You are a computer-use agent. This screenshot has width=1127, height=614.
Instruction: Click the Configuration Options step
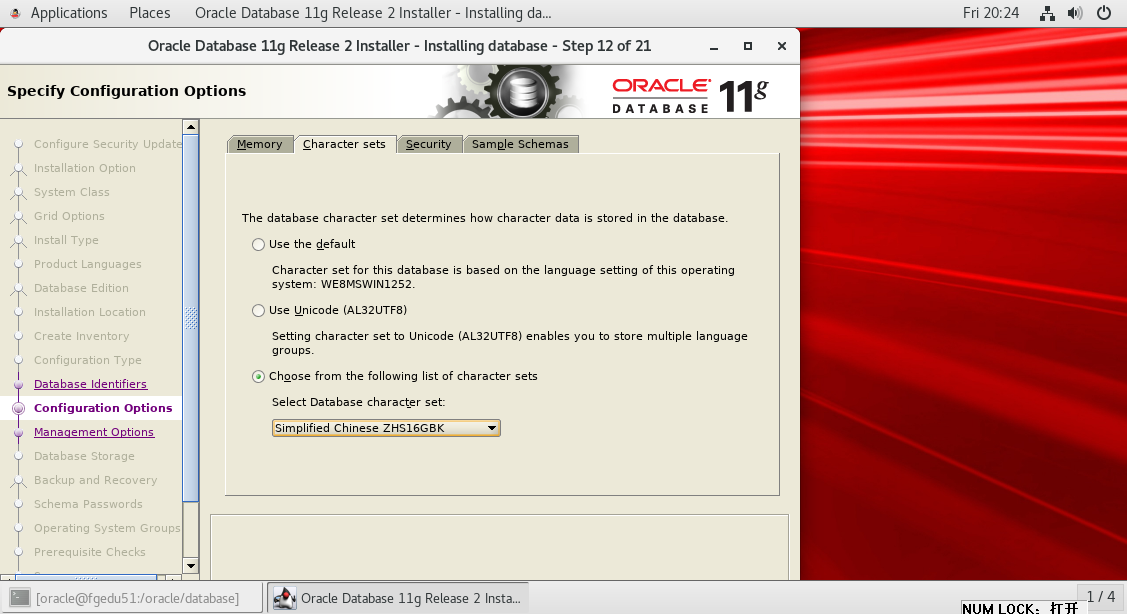(103, 408)
